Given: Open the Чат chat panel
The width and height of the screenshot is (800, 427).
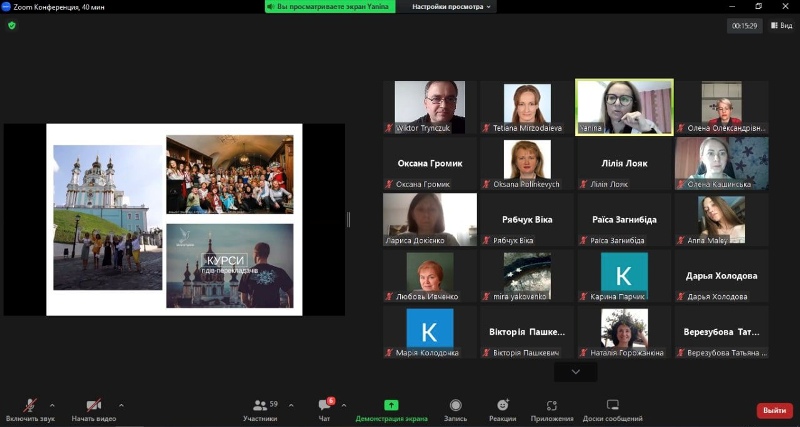Looking at the screenshot, I should click(x=324, y=410).
